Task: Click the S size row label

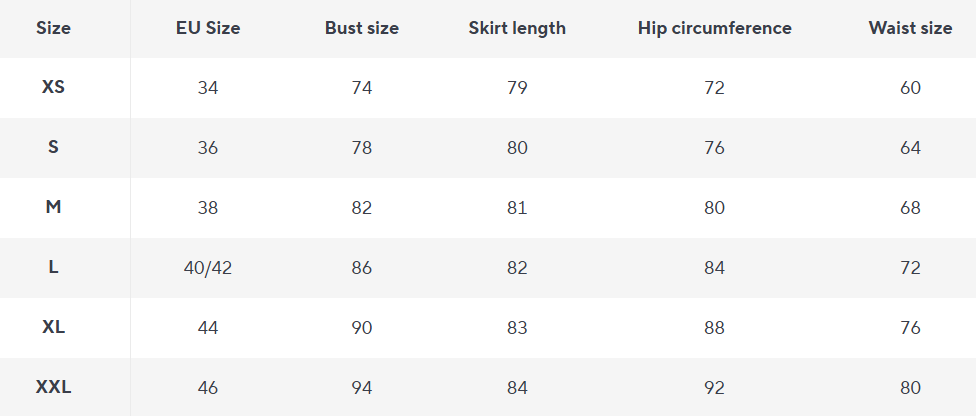Action: pyautogui.click(x=53, y=148)
